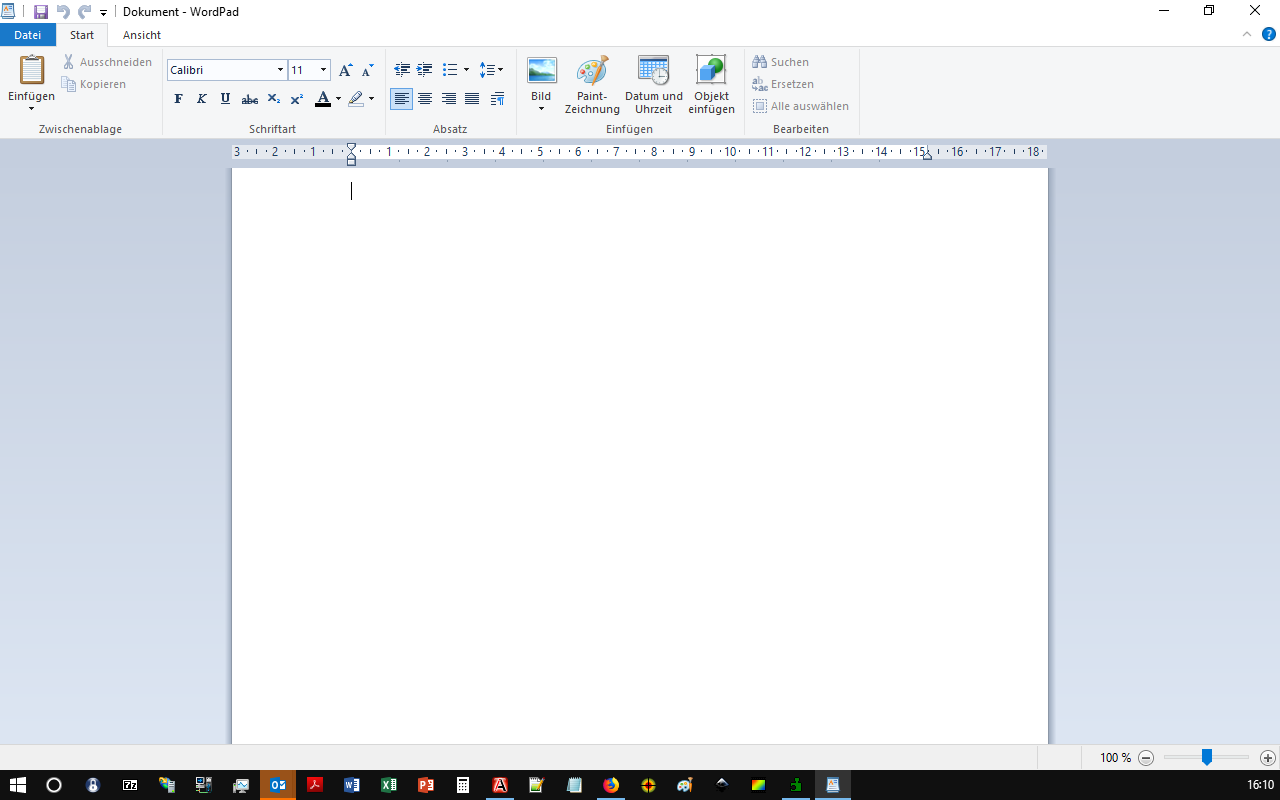1280x800 pixels.
Task: Apply superscript formatting
Action: (x=297, y=99)
